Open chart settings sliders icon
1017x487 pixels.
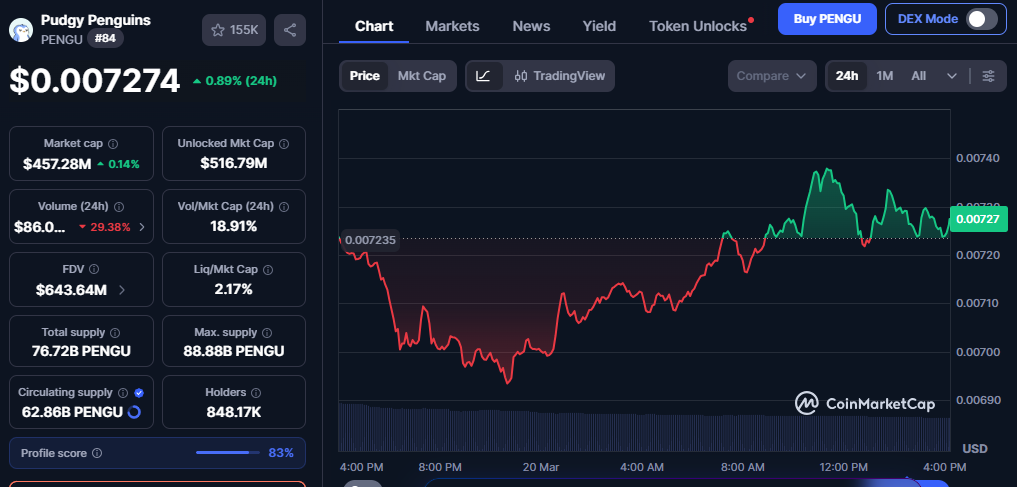pos(988,76)
